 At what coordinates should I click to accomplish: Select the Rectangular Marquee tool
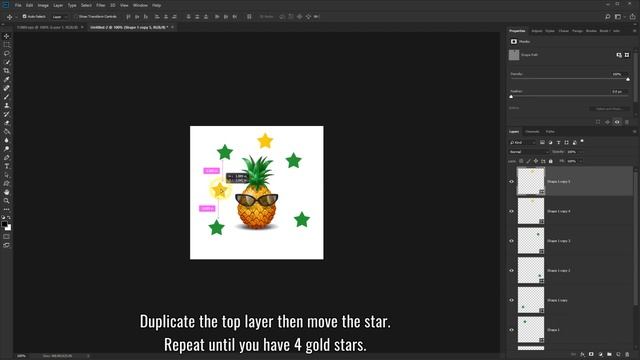(x=7, y=45)
